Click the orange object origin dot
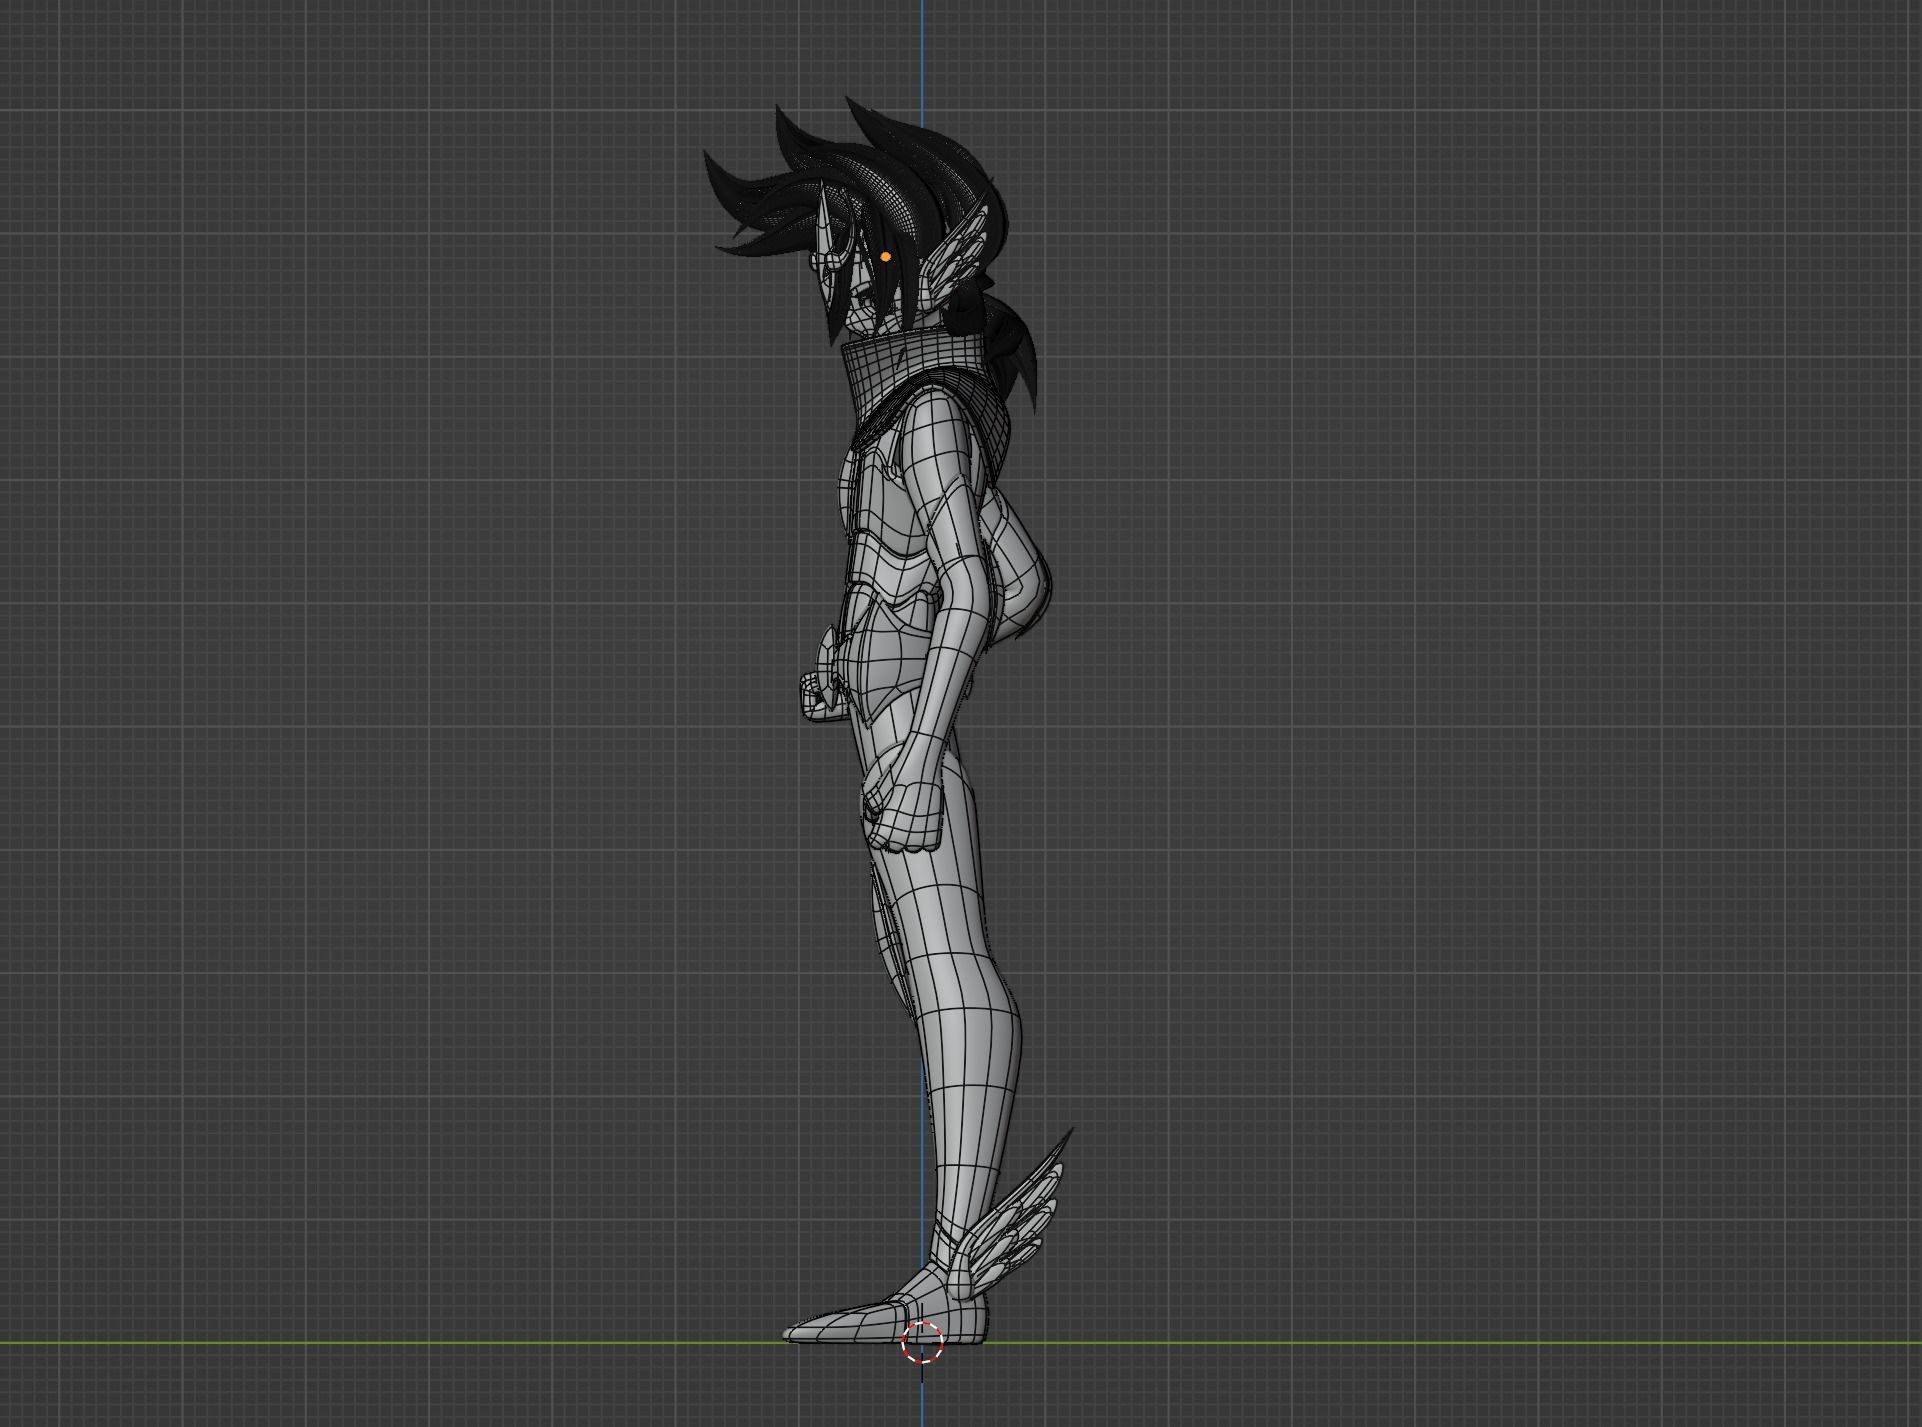The width and height of the screenshot is (1922, 1427). (885, 257)
